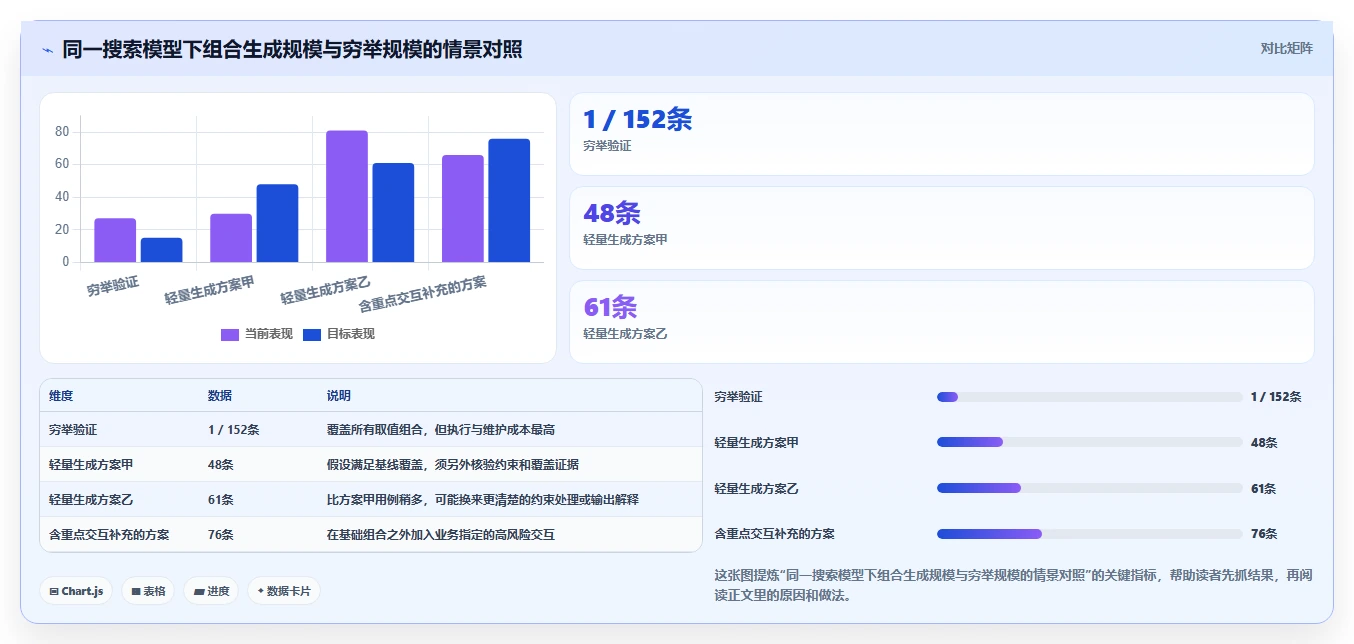
Task: Open the 48条 轻量生成方案甲 card
Action: click(941, 228)
